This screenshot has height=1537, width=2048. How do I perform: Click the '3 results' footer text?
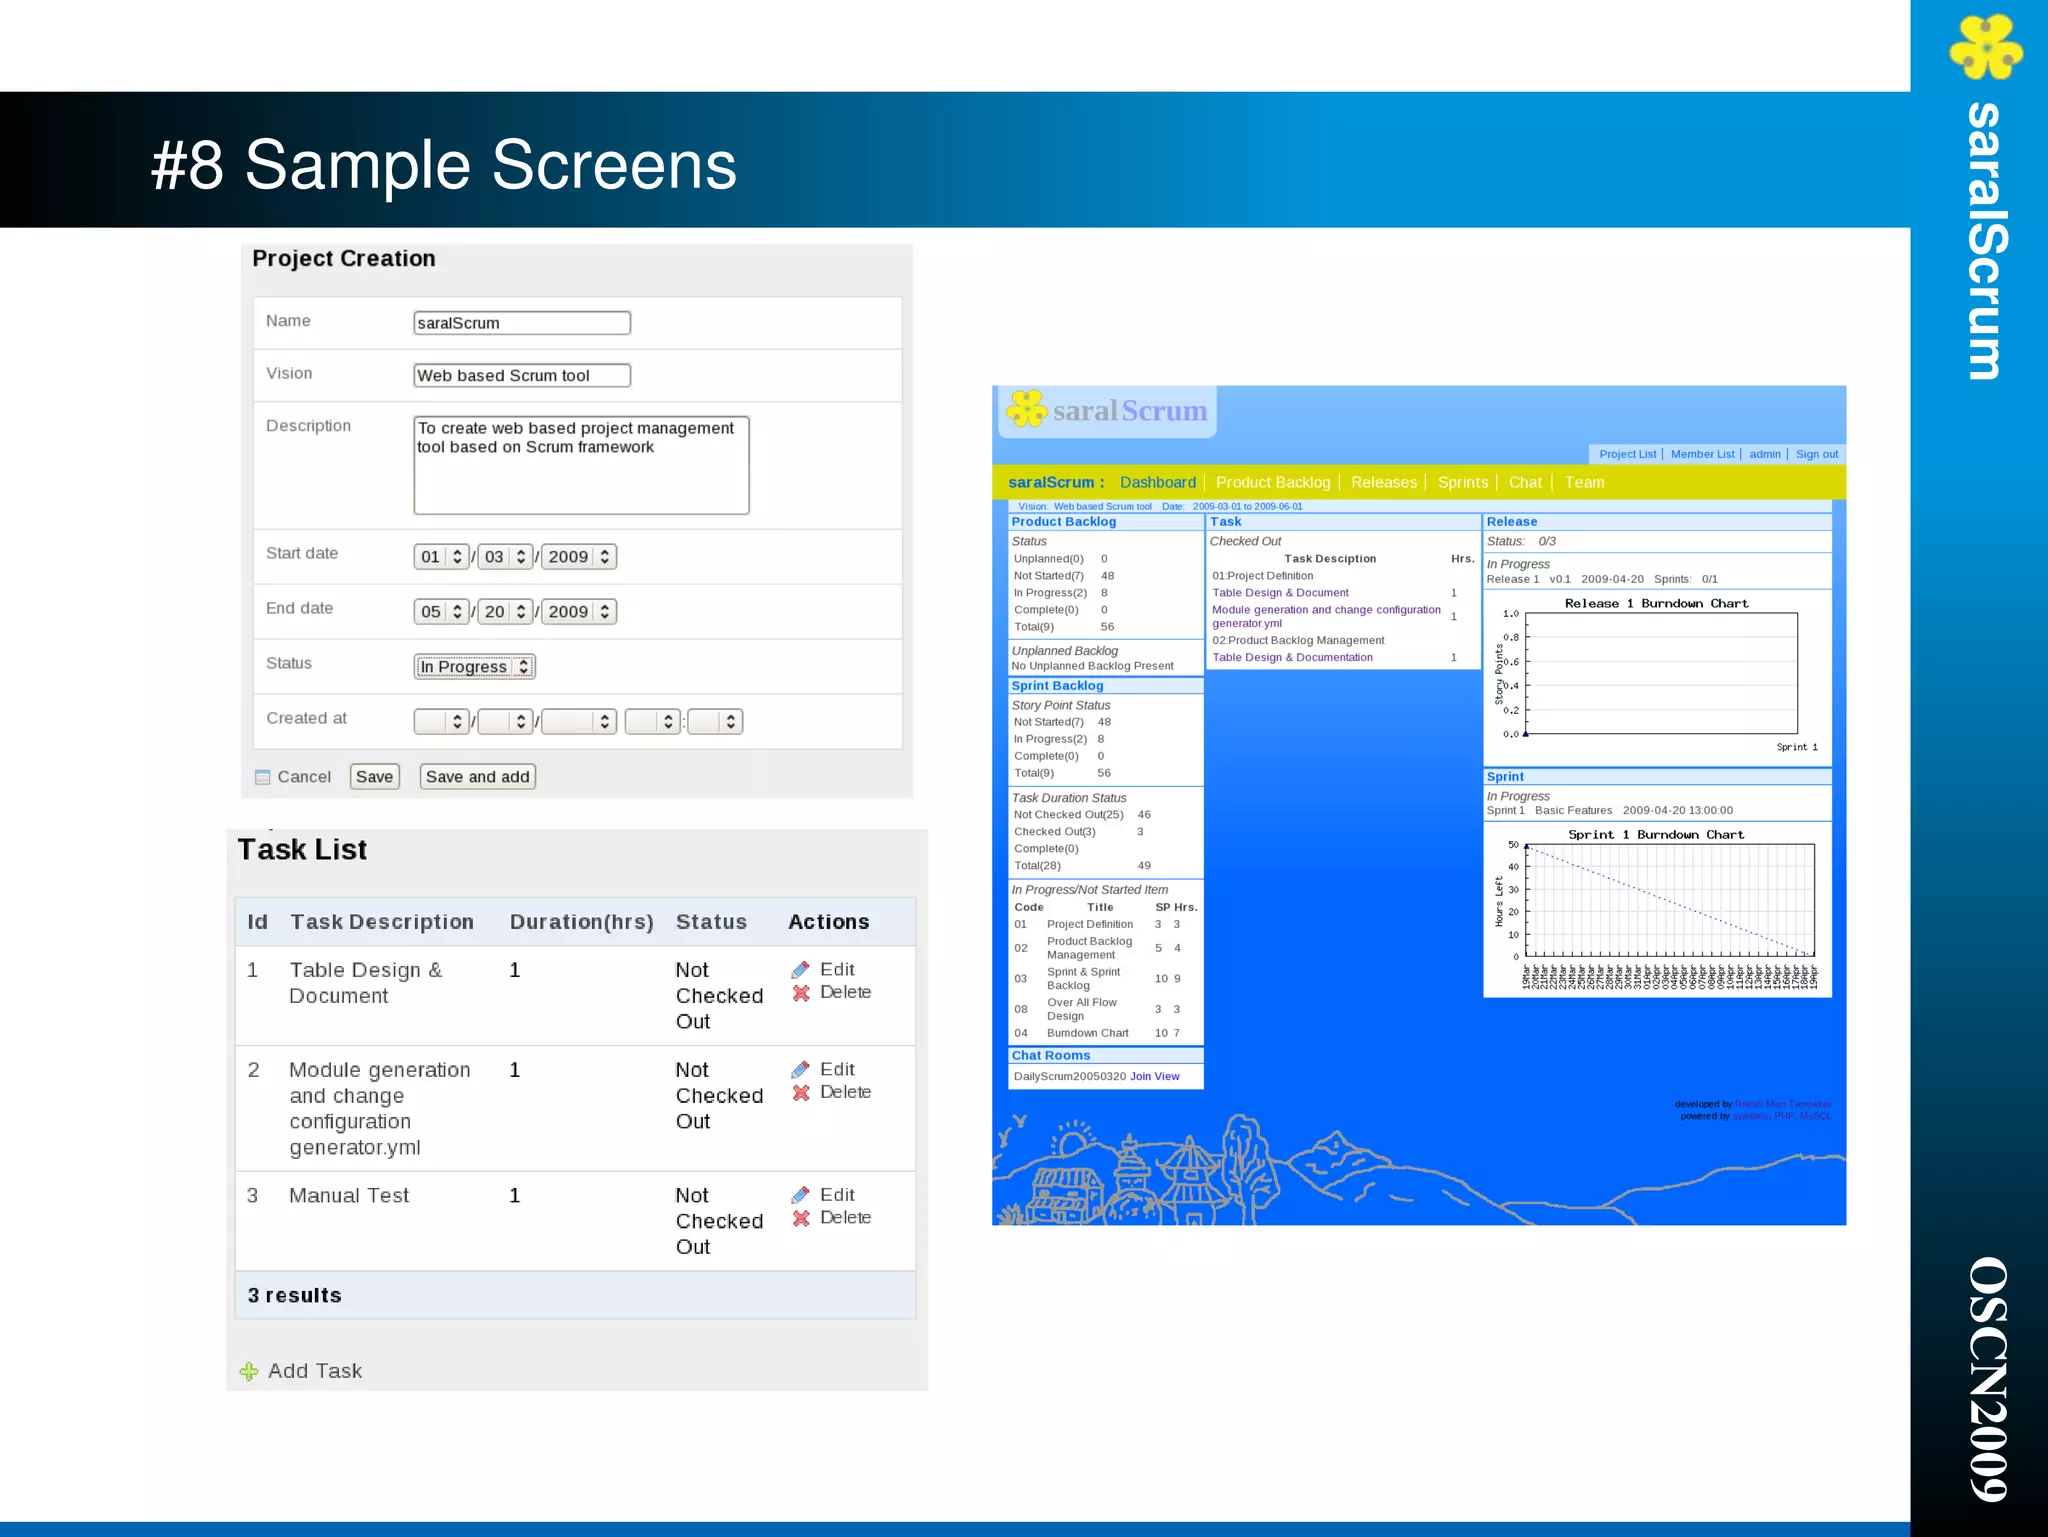294,1296
